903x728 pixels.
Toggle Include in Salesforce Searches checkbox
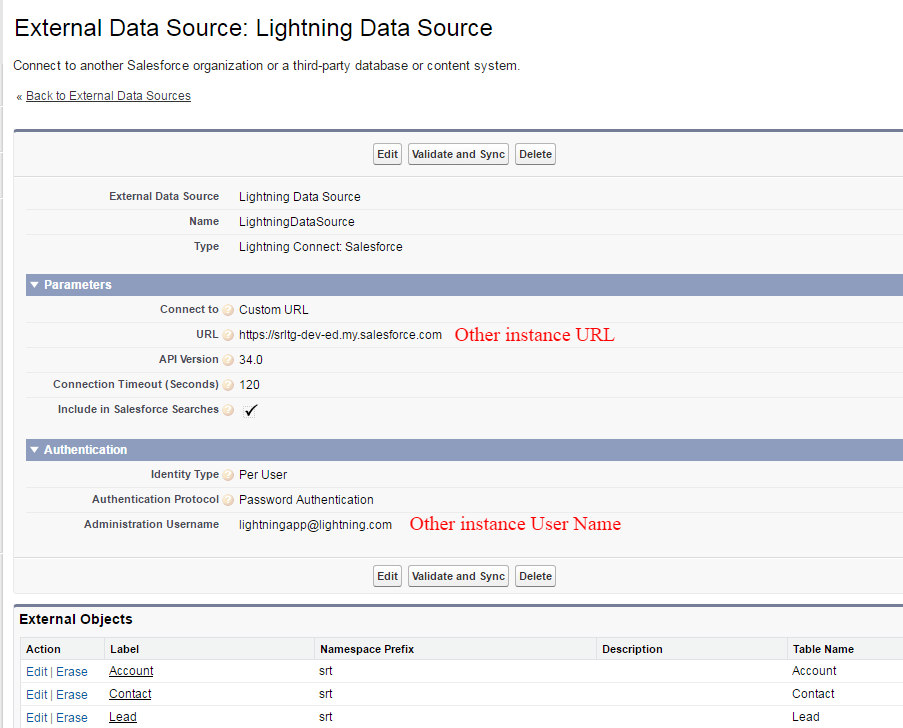point(250,411)
